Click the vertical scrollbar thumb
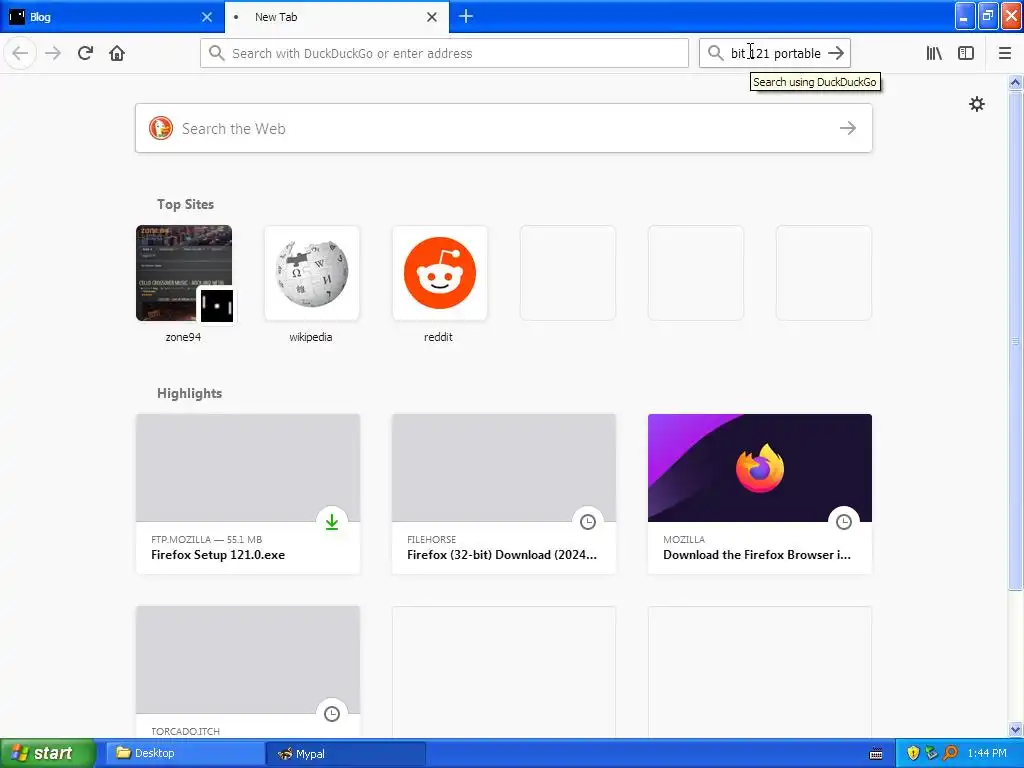 [x=1015, y=340]
